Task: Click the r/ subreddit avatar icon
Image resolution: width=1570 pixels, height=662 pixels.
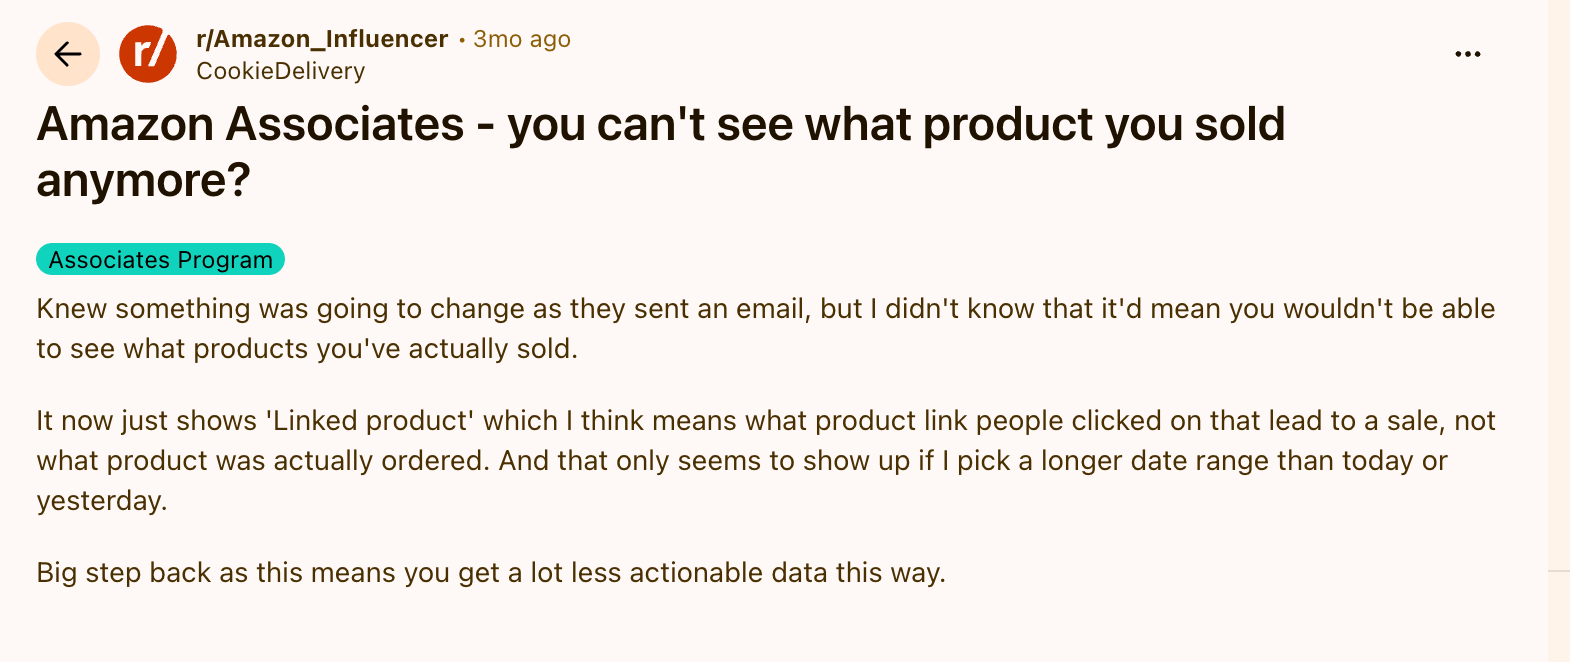Action: pyautogui.click(x=148, y=54)
